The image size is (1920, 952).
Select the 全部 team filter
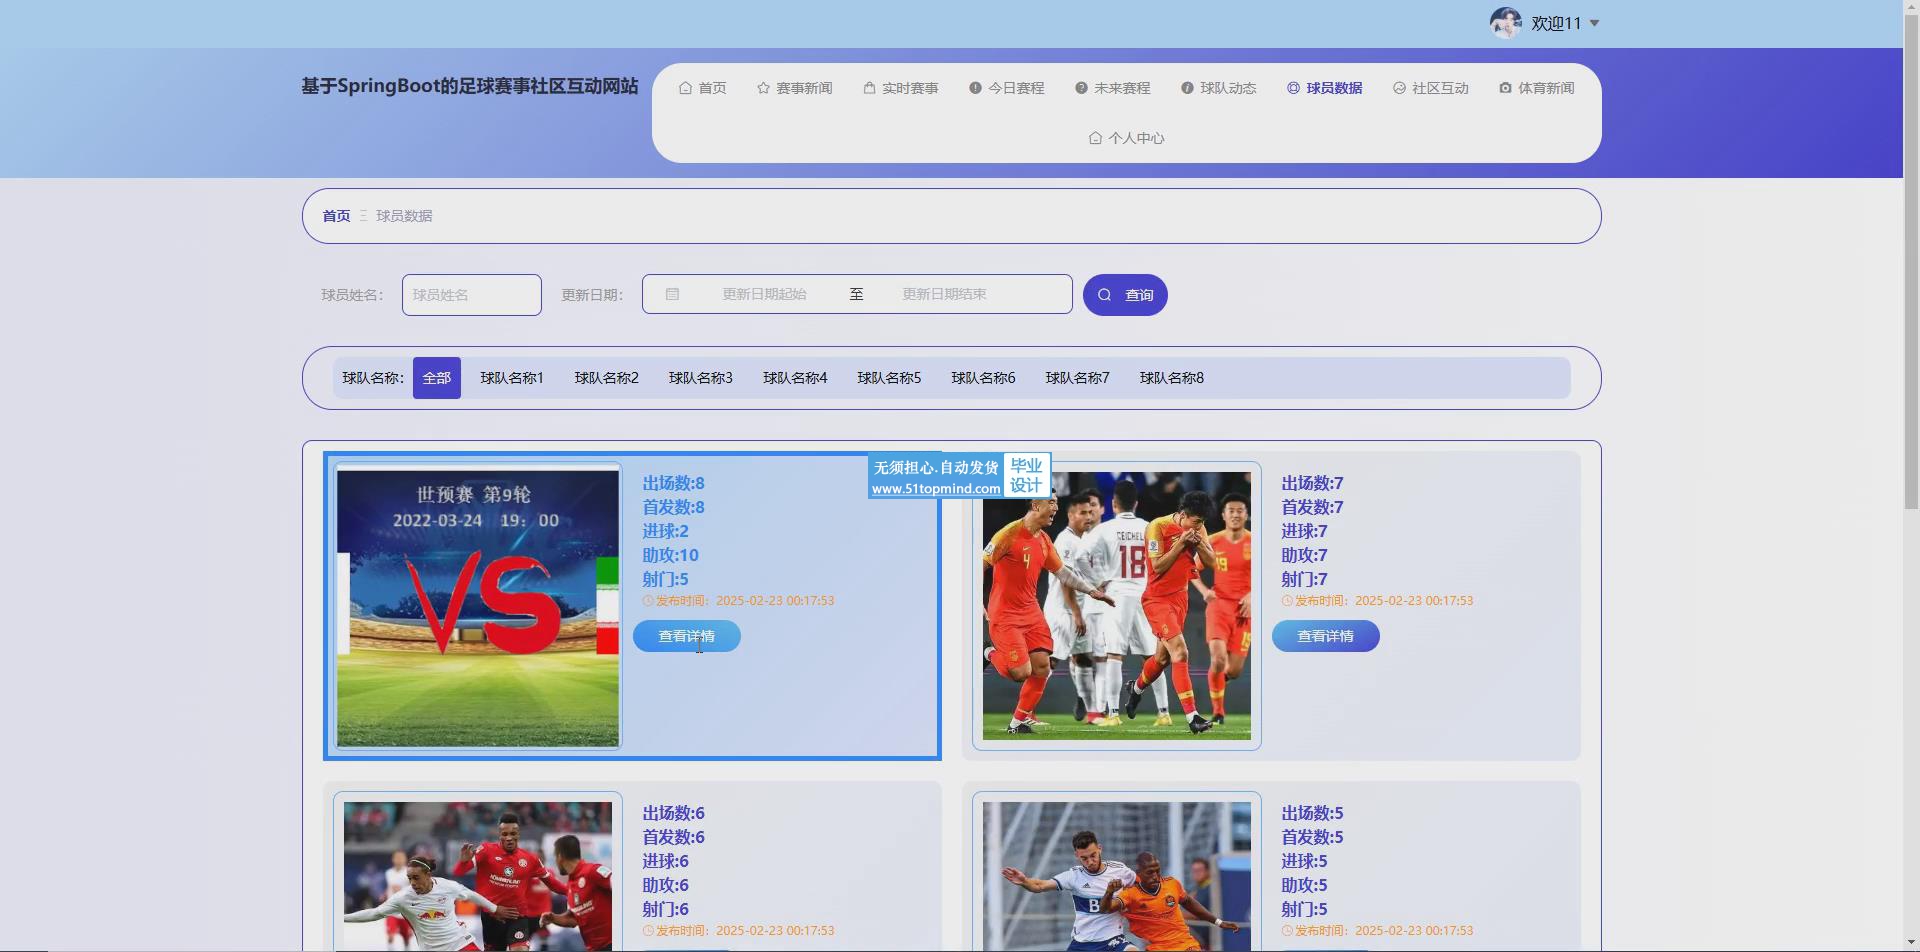pyautogui.click(x=436, y=378)
